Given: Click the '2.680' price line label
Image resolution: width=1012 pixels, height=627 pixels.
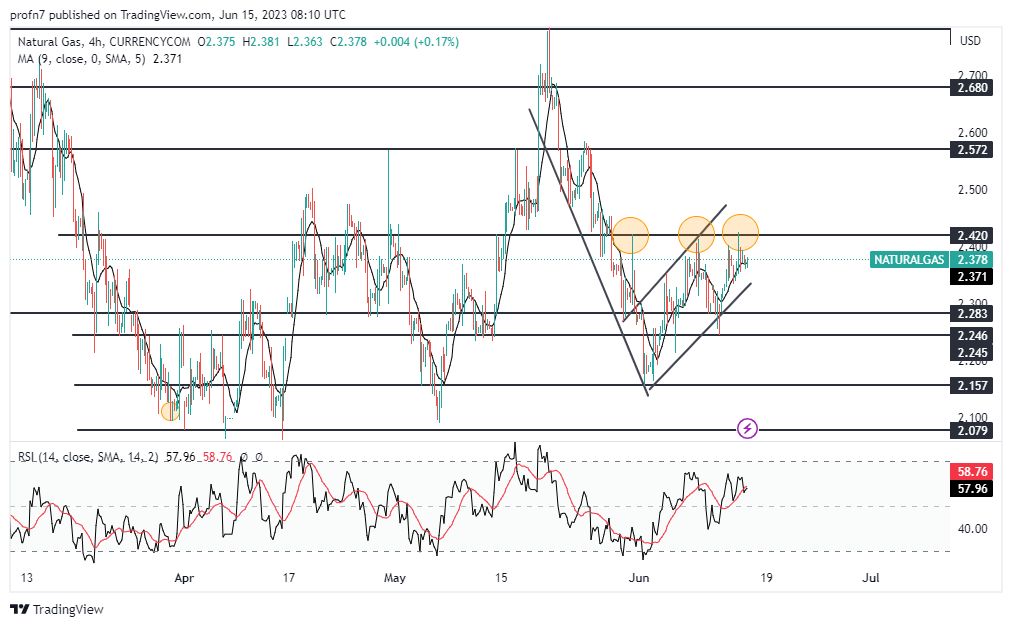Looking at the screenshot, I should tap(971, 87).
